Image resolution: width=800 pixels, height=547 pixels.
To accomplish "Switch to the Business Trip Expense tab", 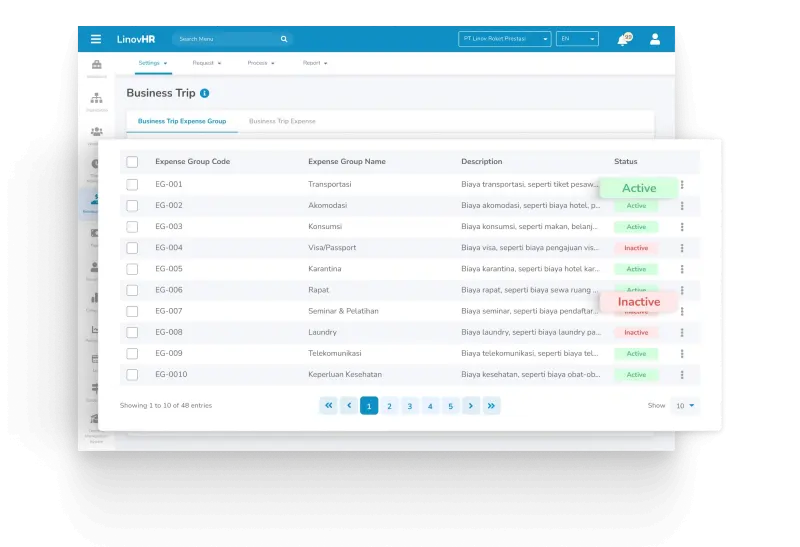I will 282,121.
